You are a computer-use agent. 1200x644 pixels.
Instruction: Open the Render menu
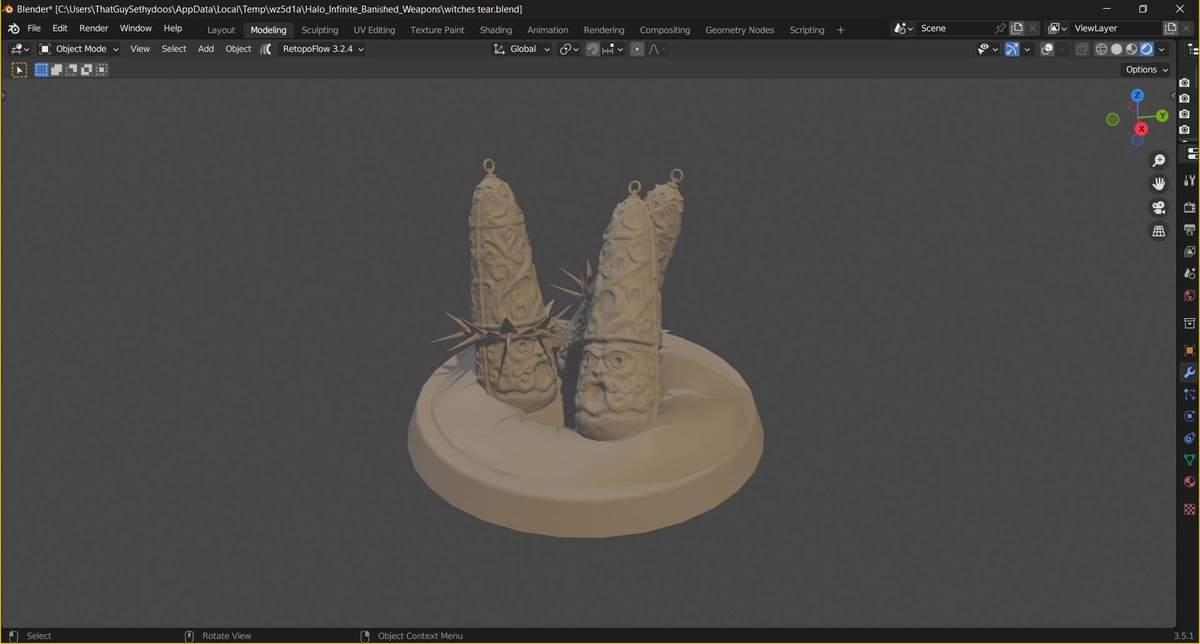pyautogui.click(x=94, y=29)
